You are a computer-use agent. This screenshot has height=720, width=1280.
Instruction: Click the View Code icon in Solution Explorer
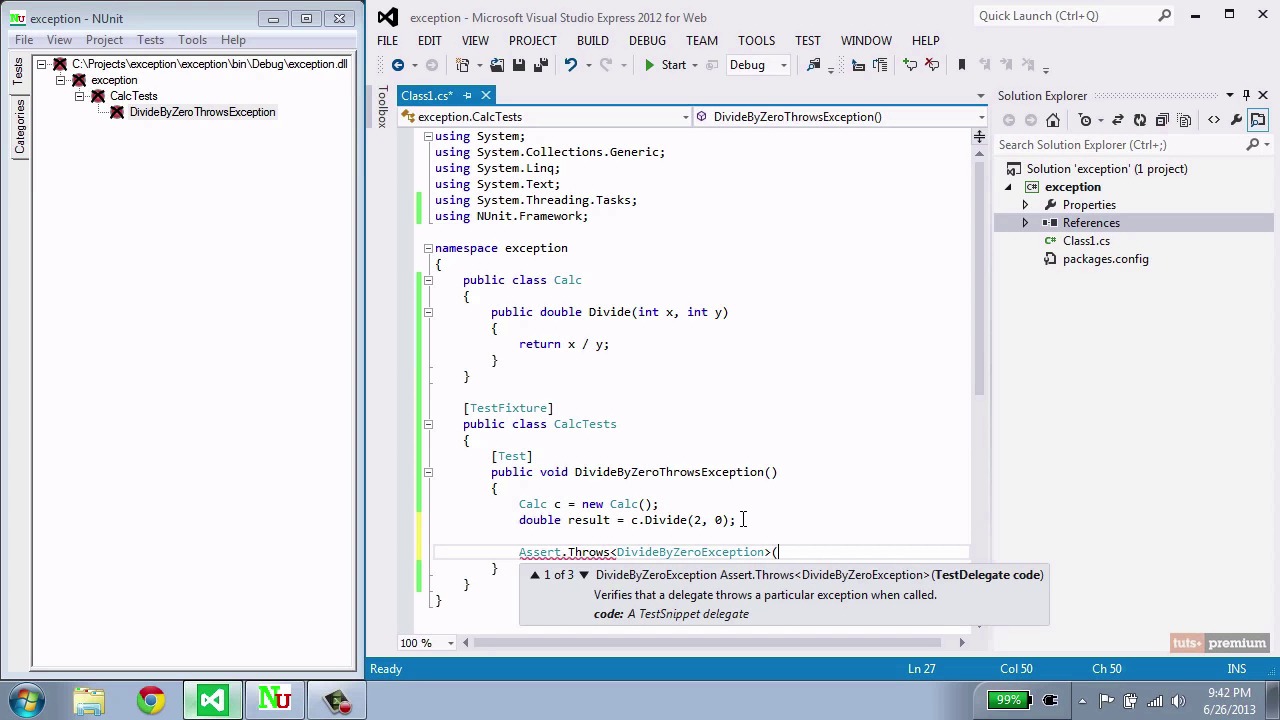click(x=1214, y=120)
